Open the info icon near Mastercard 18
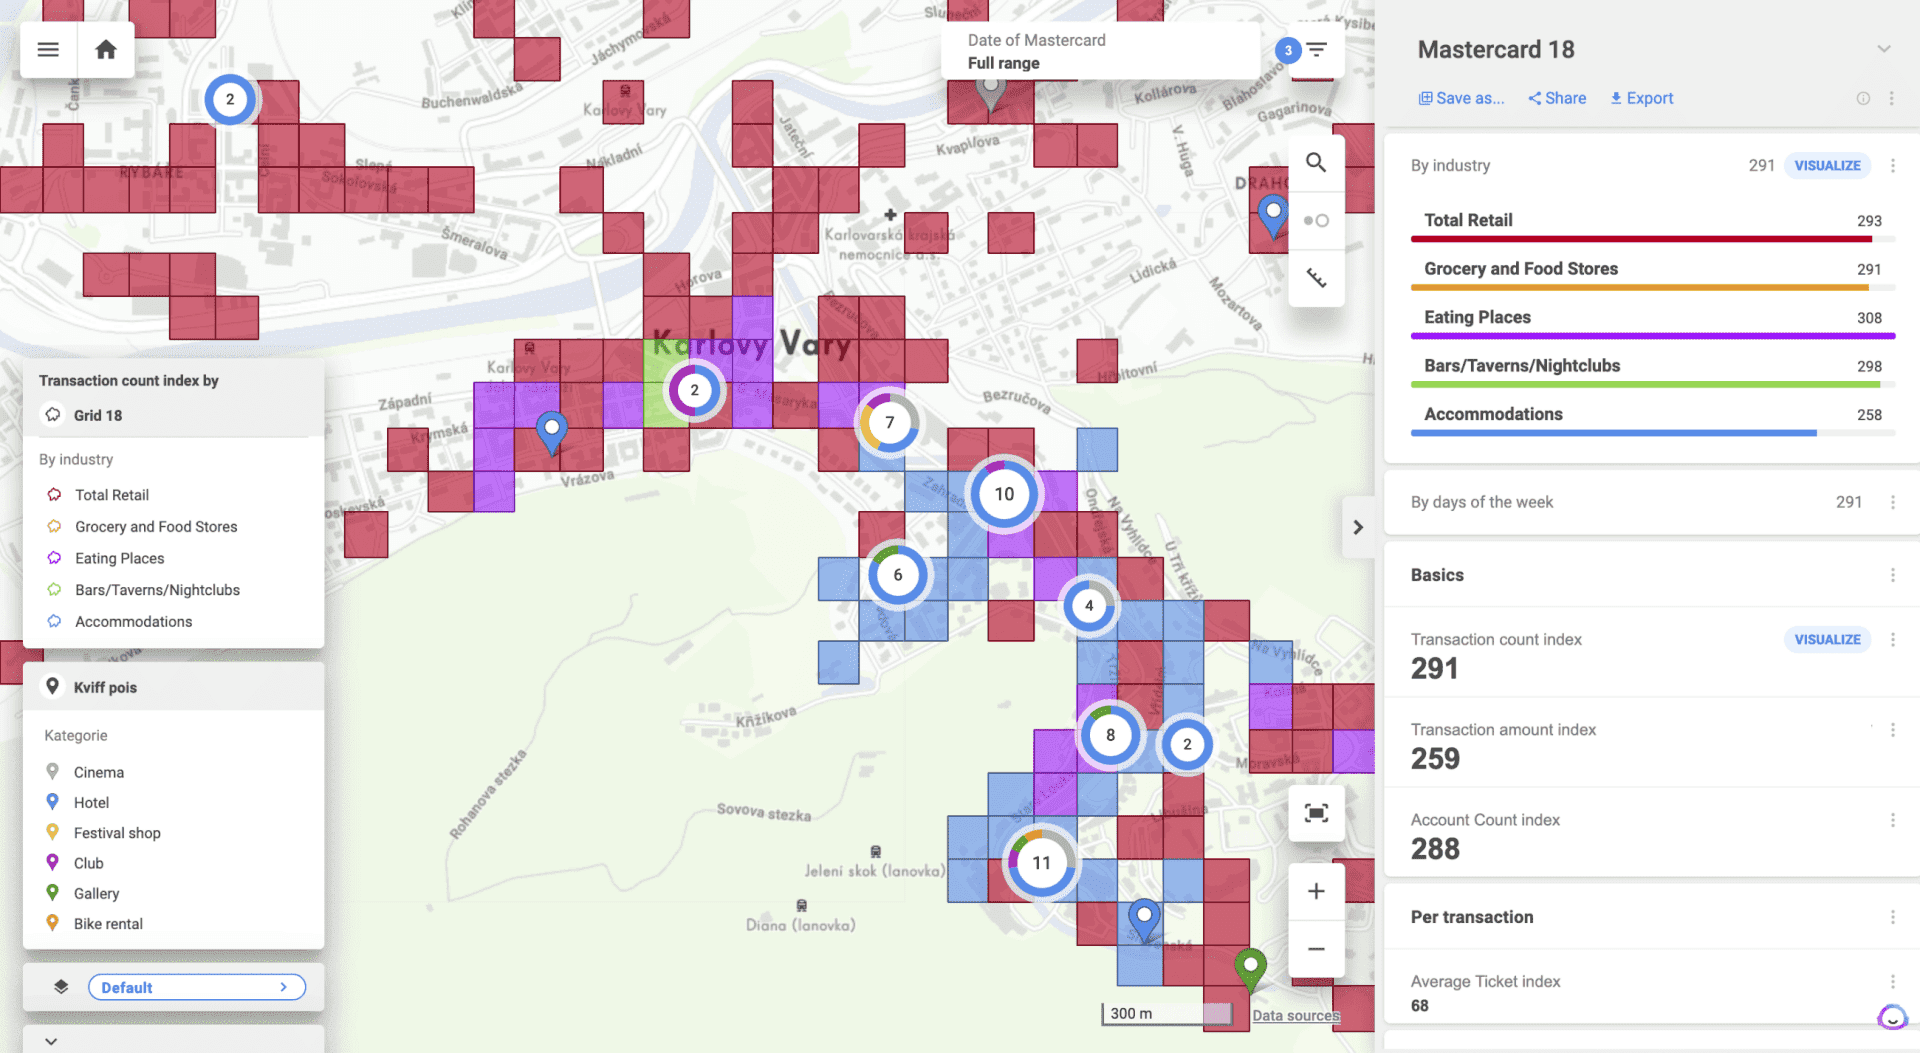 (1863, 98)
